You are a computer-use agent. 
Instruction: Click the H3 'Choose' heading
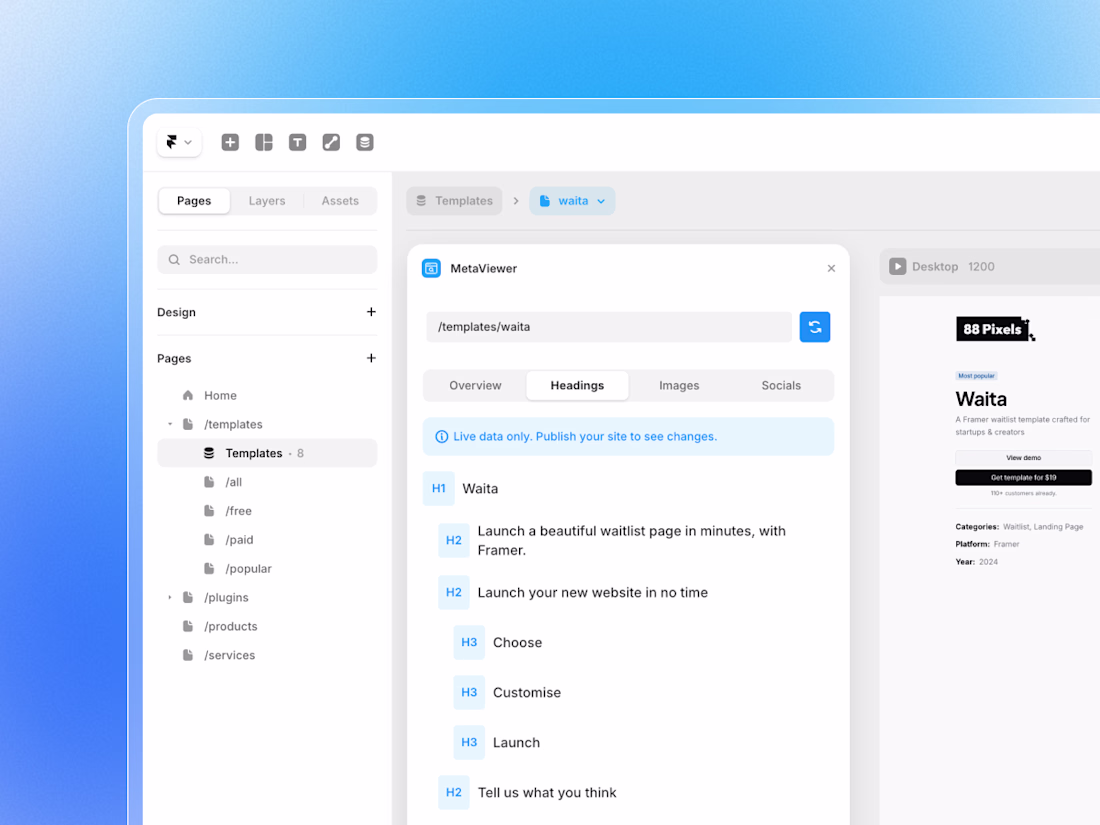click(518, 643)
